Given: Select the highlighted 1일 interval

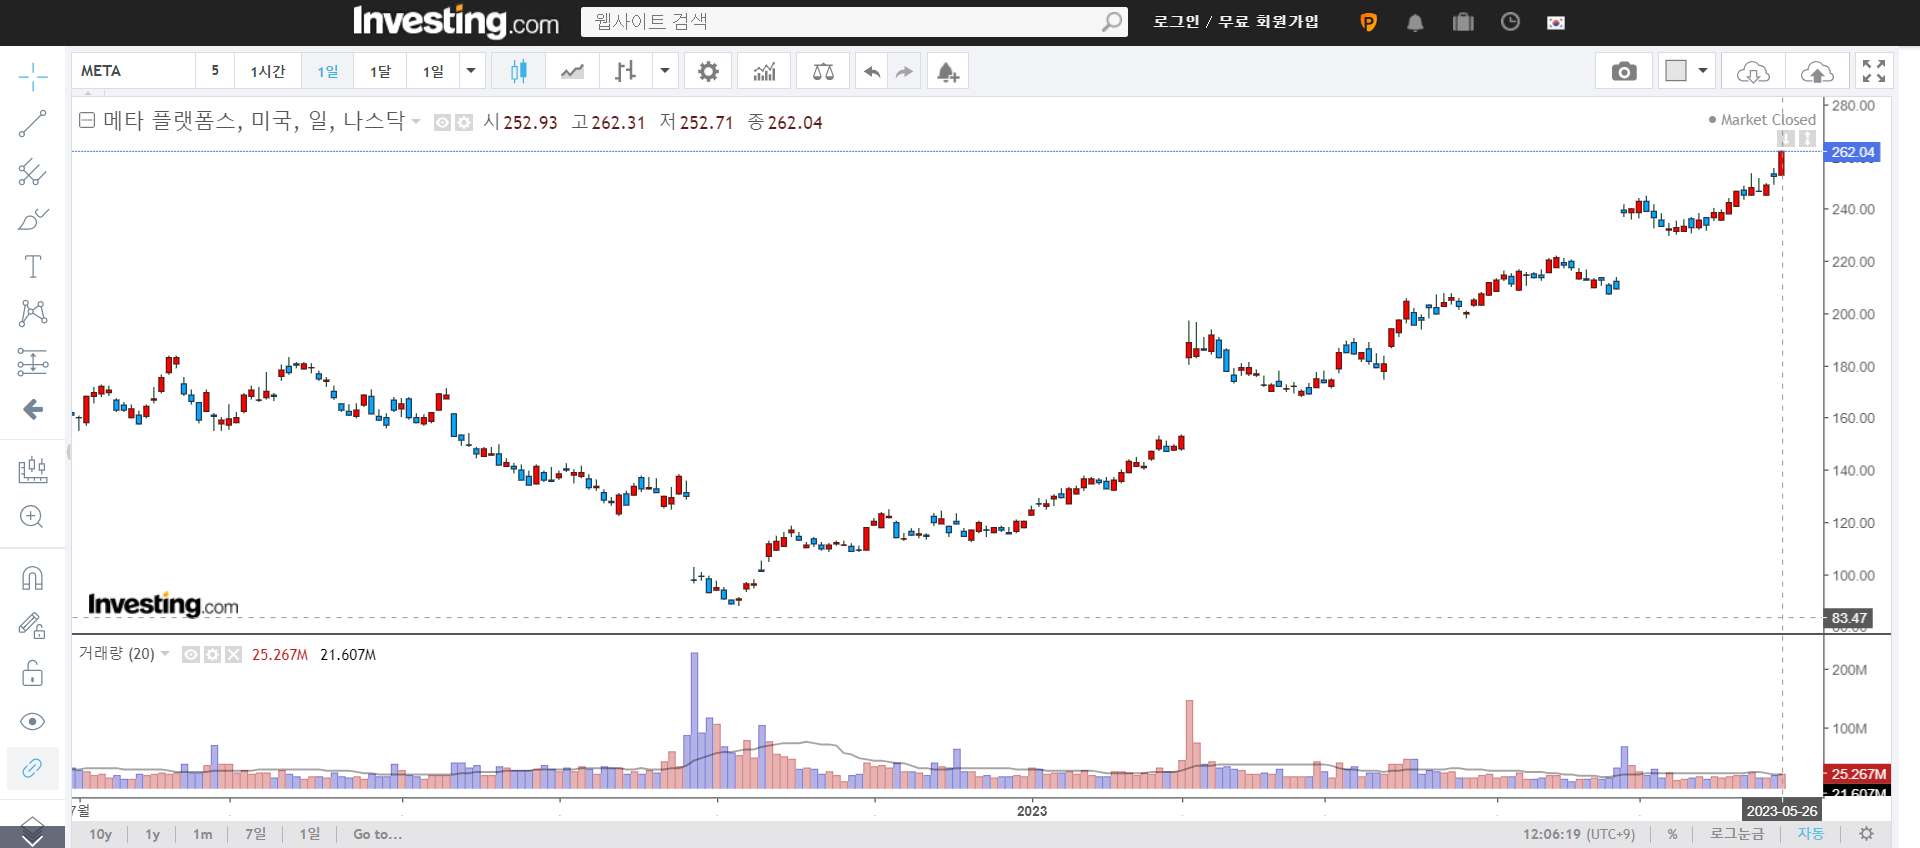Looking at the screenshot, I should (x=328, y=71).
